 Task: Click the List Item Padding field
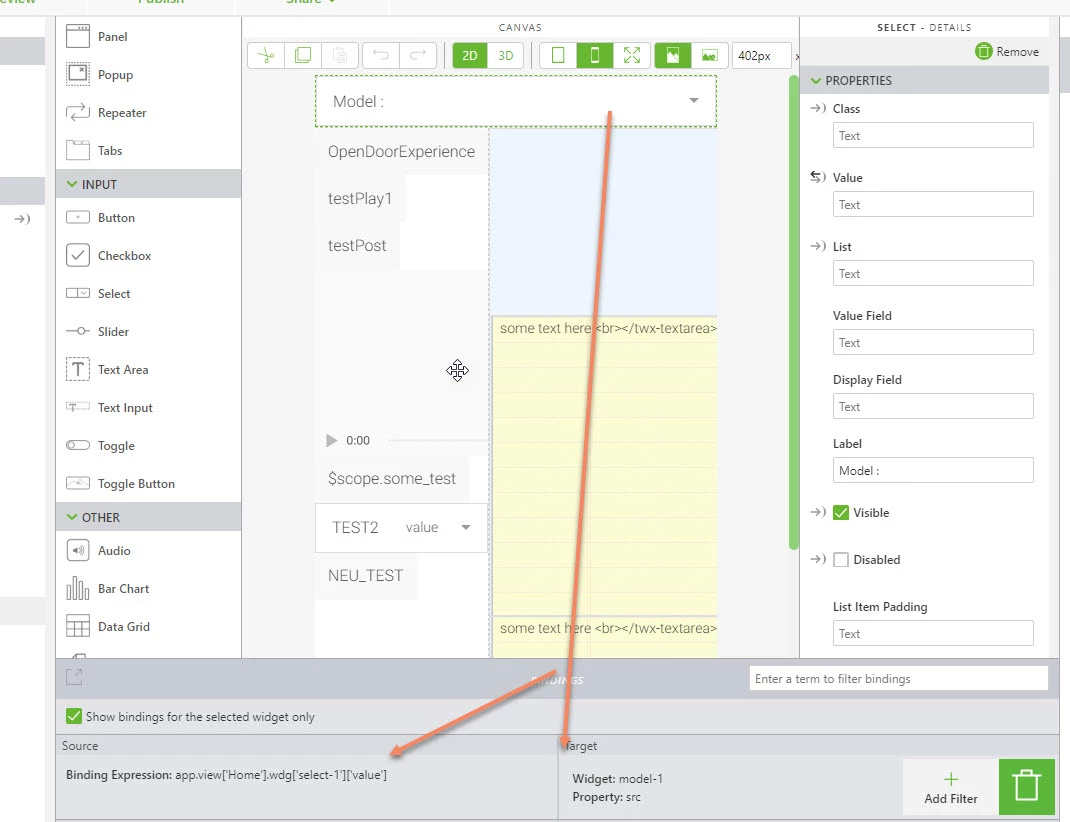(933, 633)
